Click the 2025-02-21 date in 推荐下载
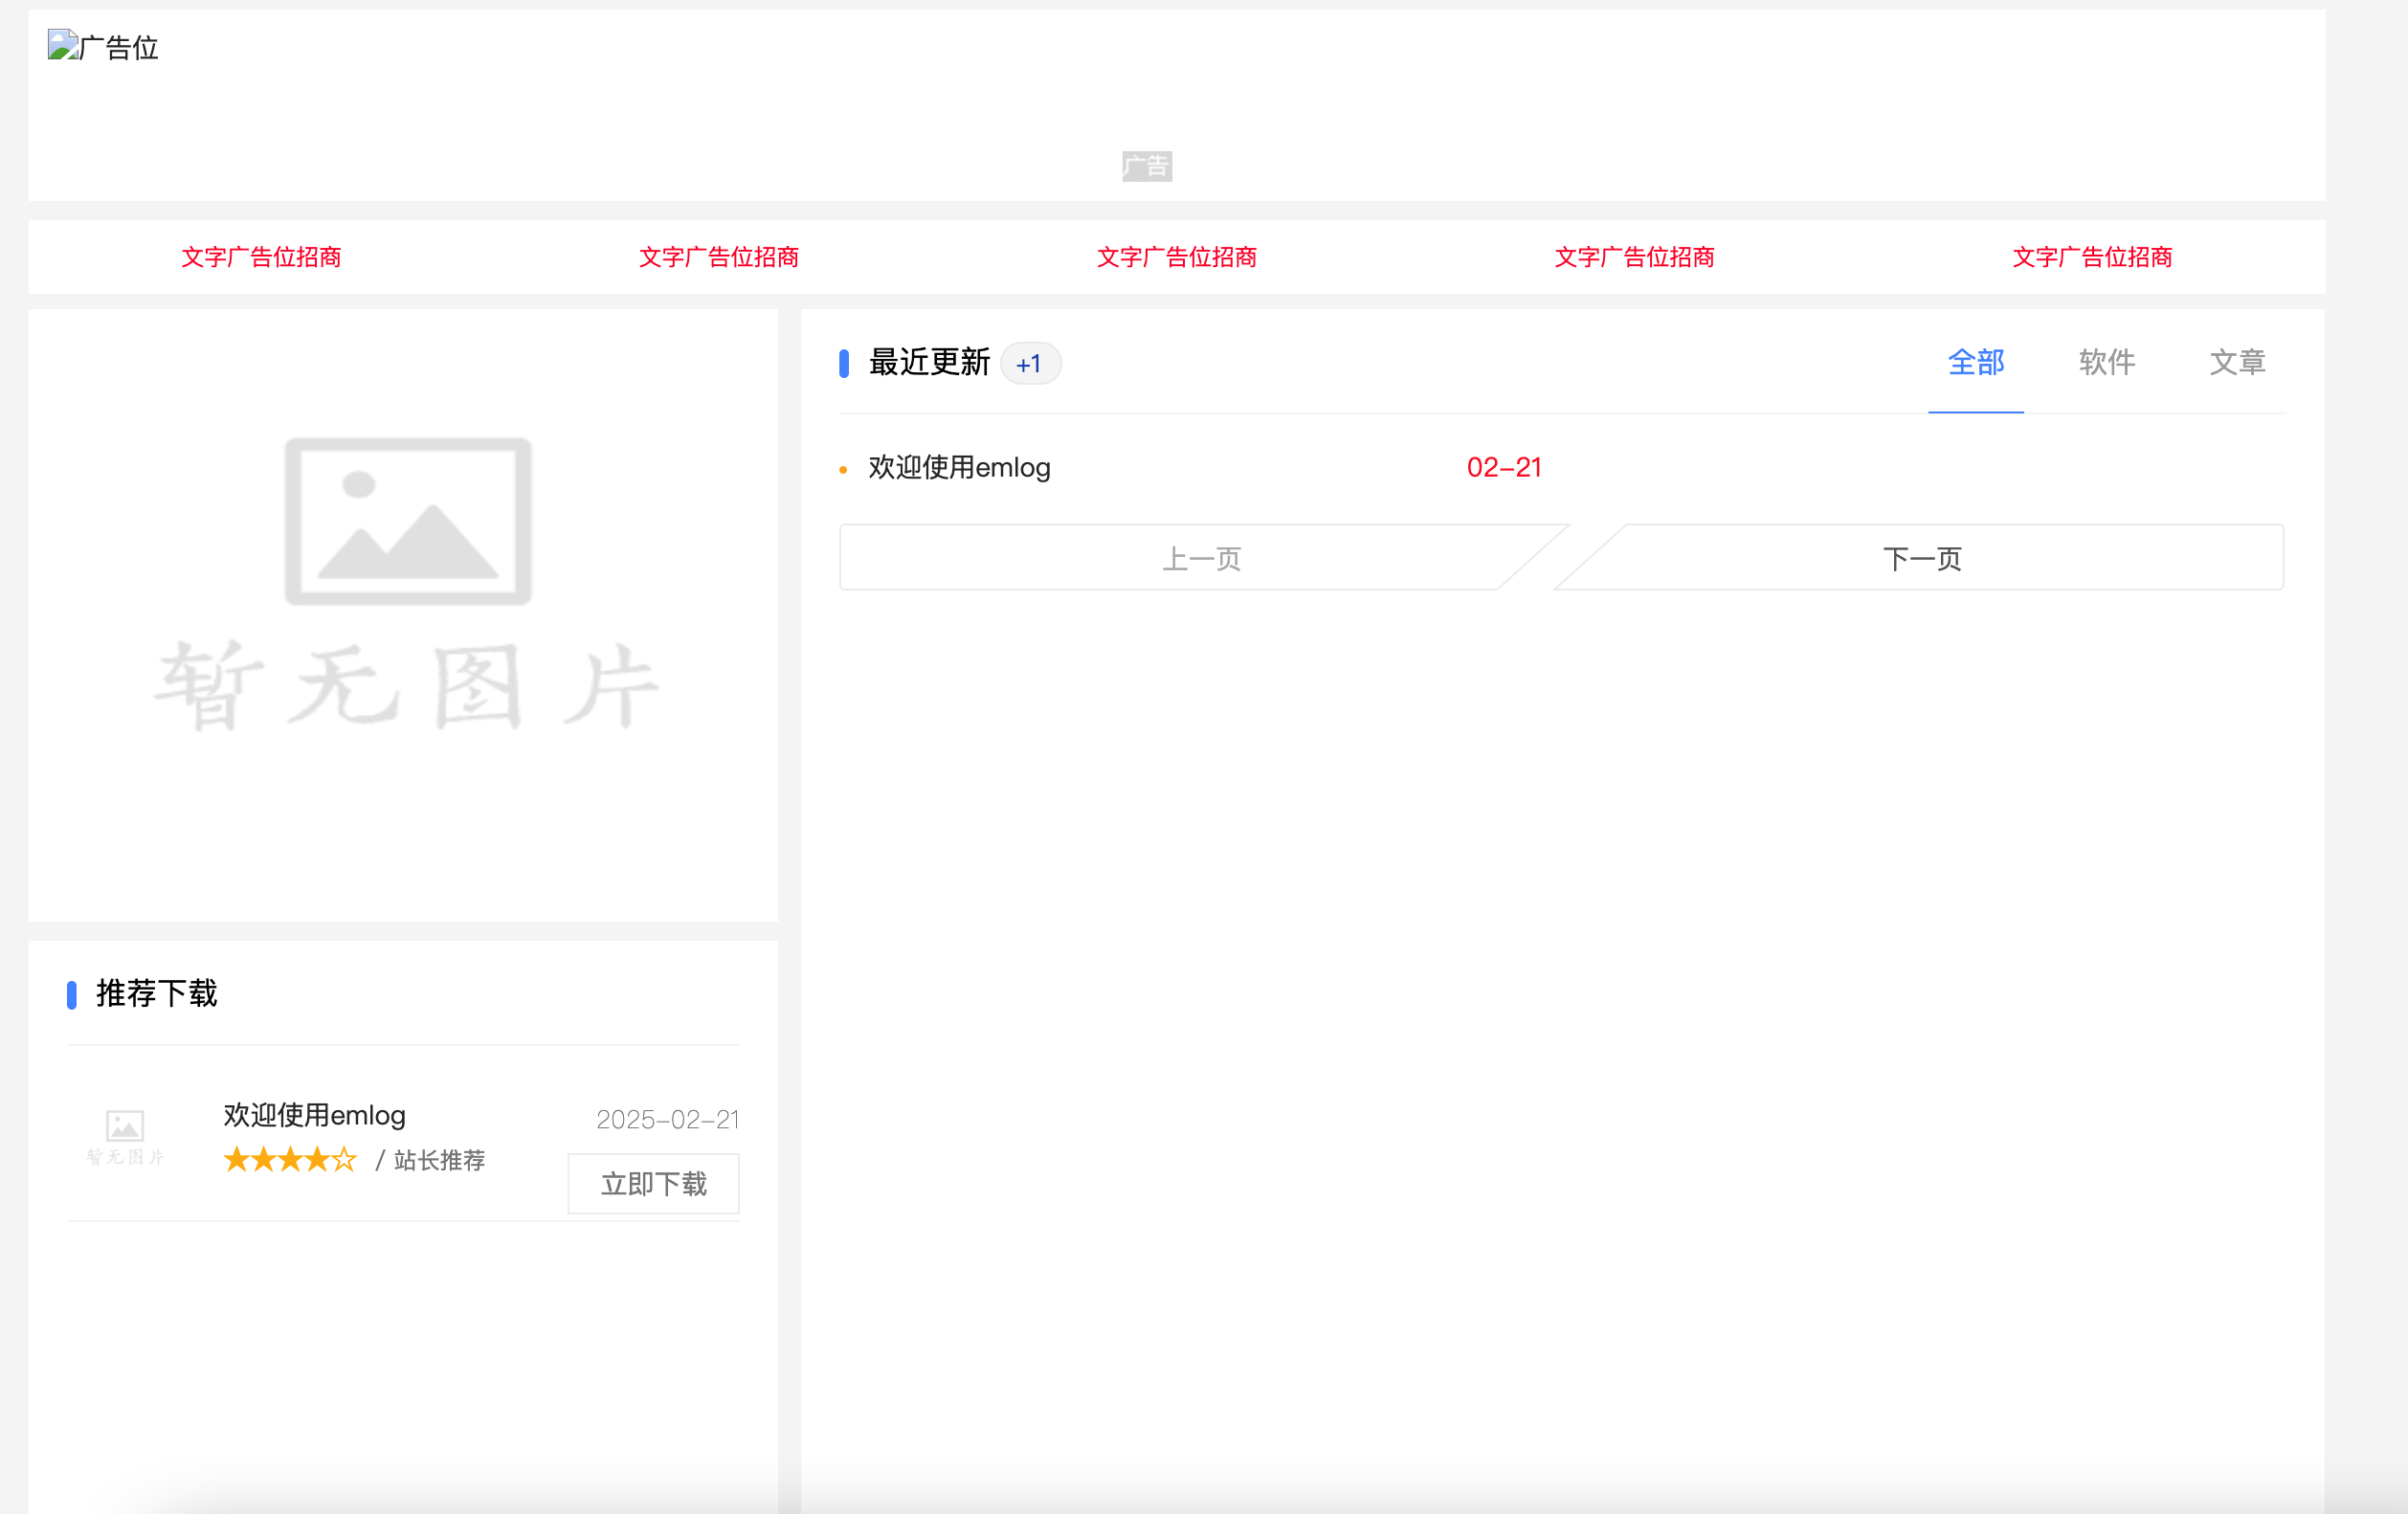 pos(668,1120)
